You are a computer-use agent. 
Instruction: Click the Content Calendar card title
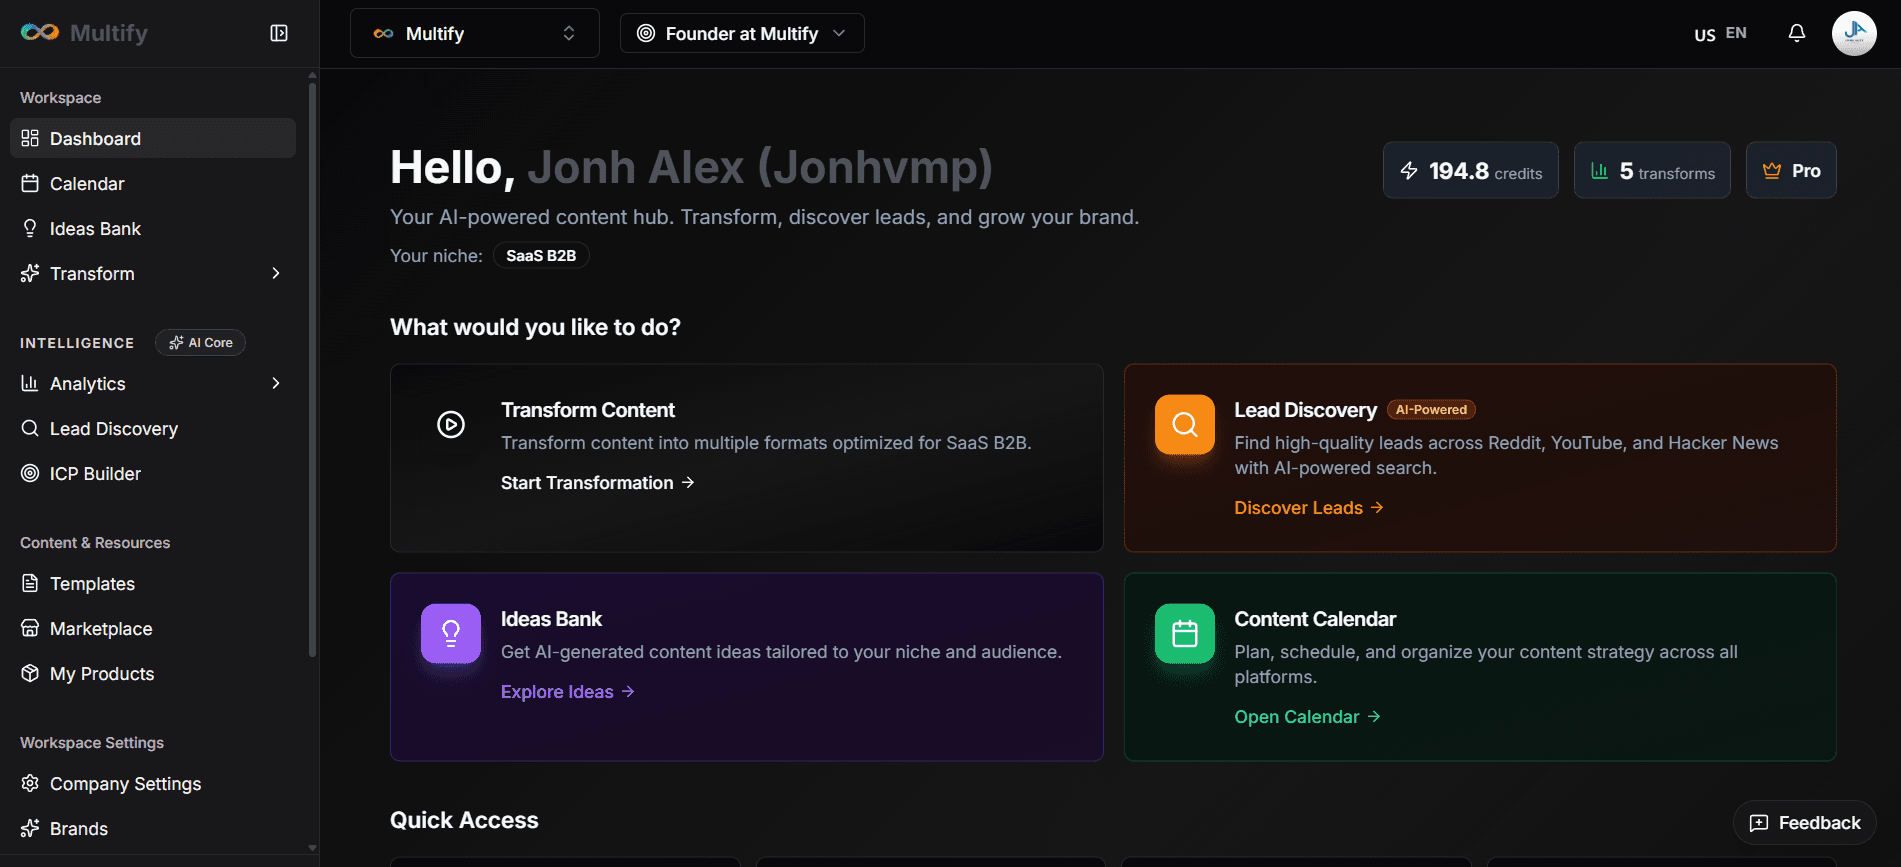[x=1315, y=619]
